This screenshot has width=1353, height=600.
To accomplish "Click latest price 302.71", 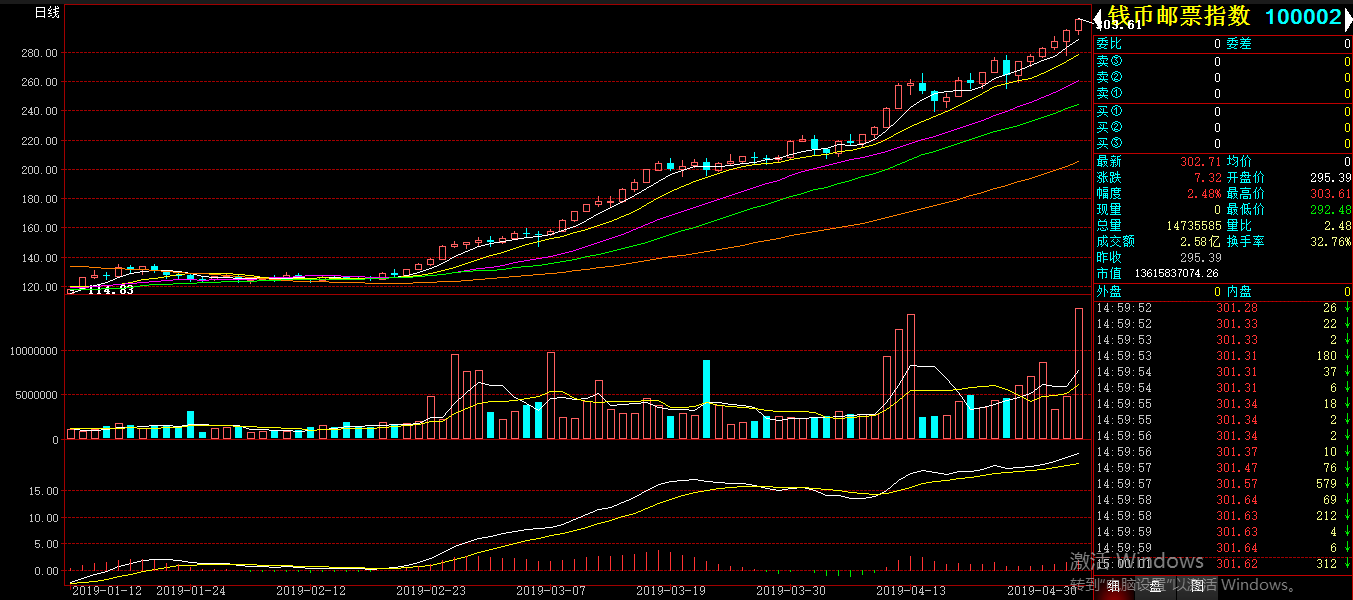I will click(1201, 161).
